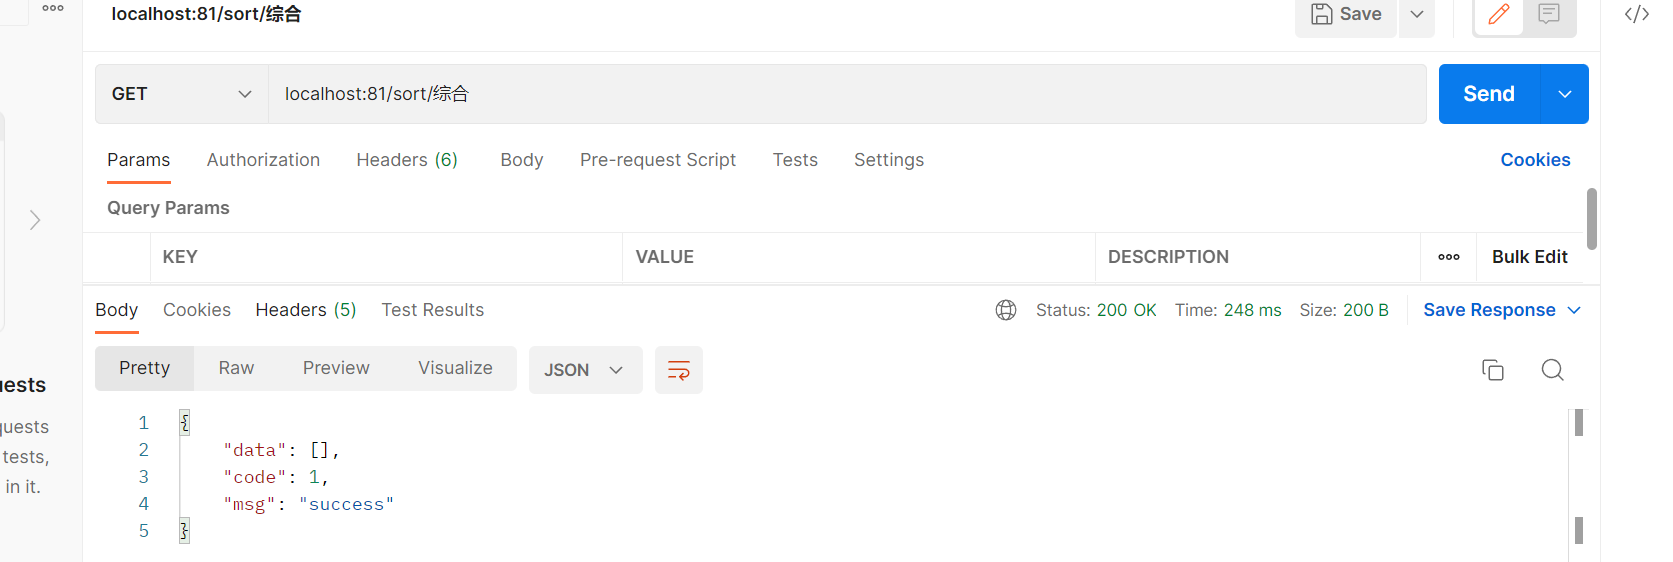Expand the Save options arrow
The width and height of the screenshot is (1673, 562).
pos(1417,14)
